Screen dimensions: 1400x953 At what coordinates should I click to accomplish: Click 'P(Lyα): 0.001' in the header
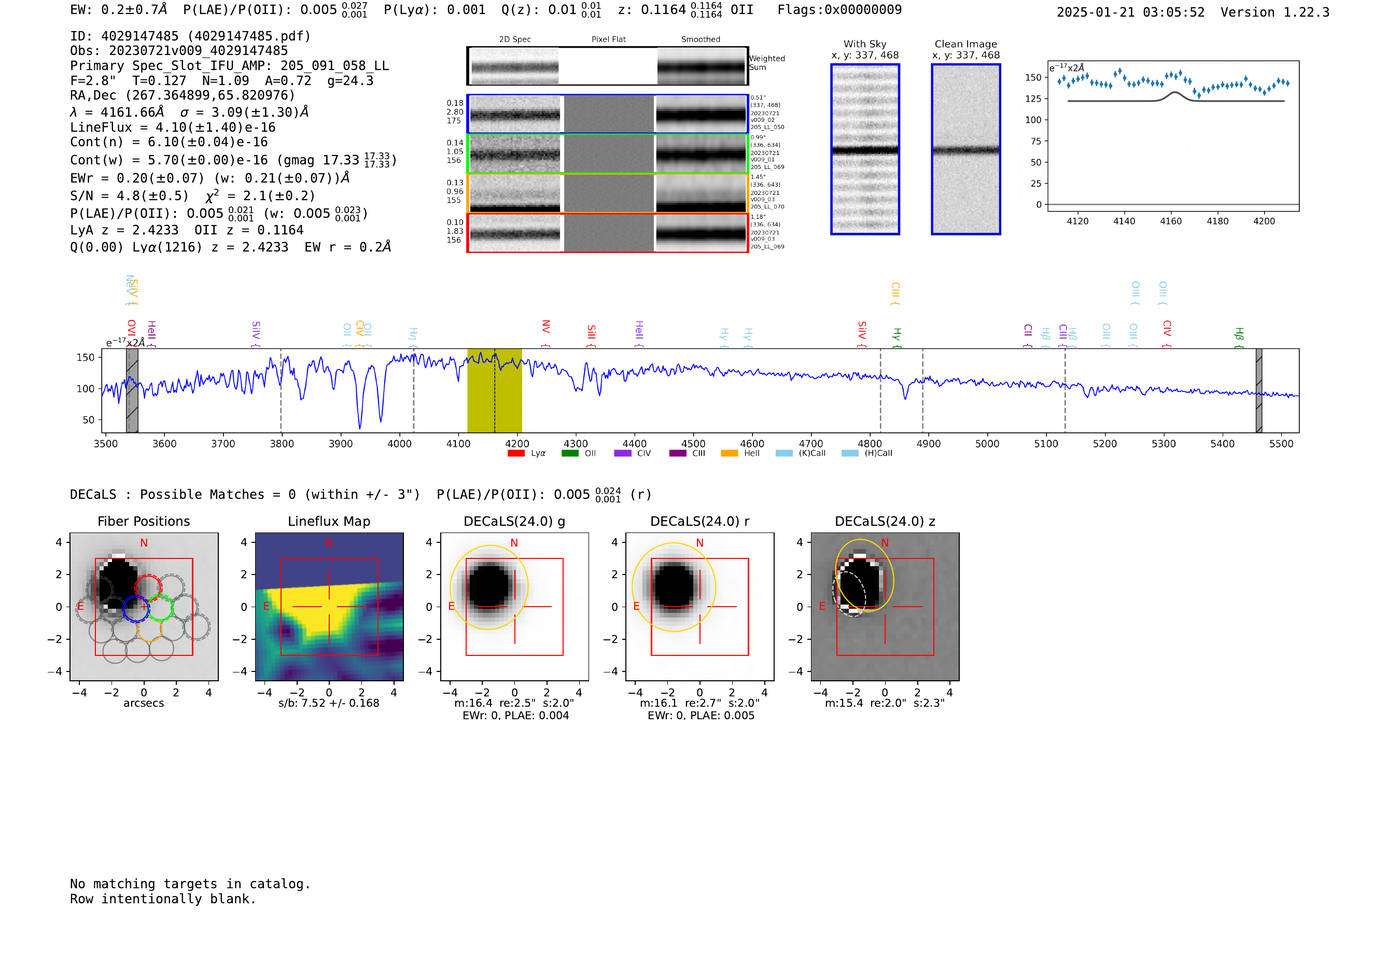[x=435, y=10]
